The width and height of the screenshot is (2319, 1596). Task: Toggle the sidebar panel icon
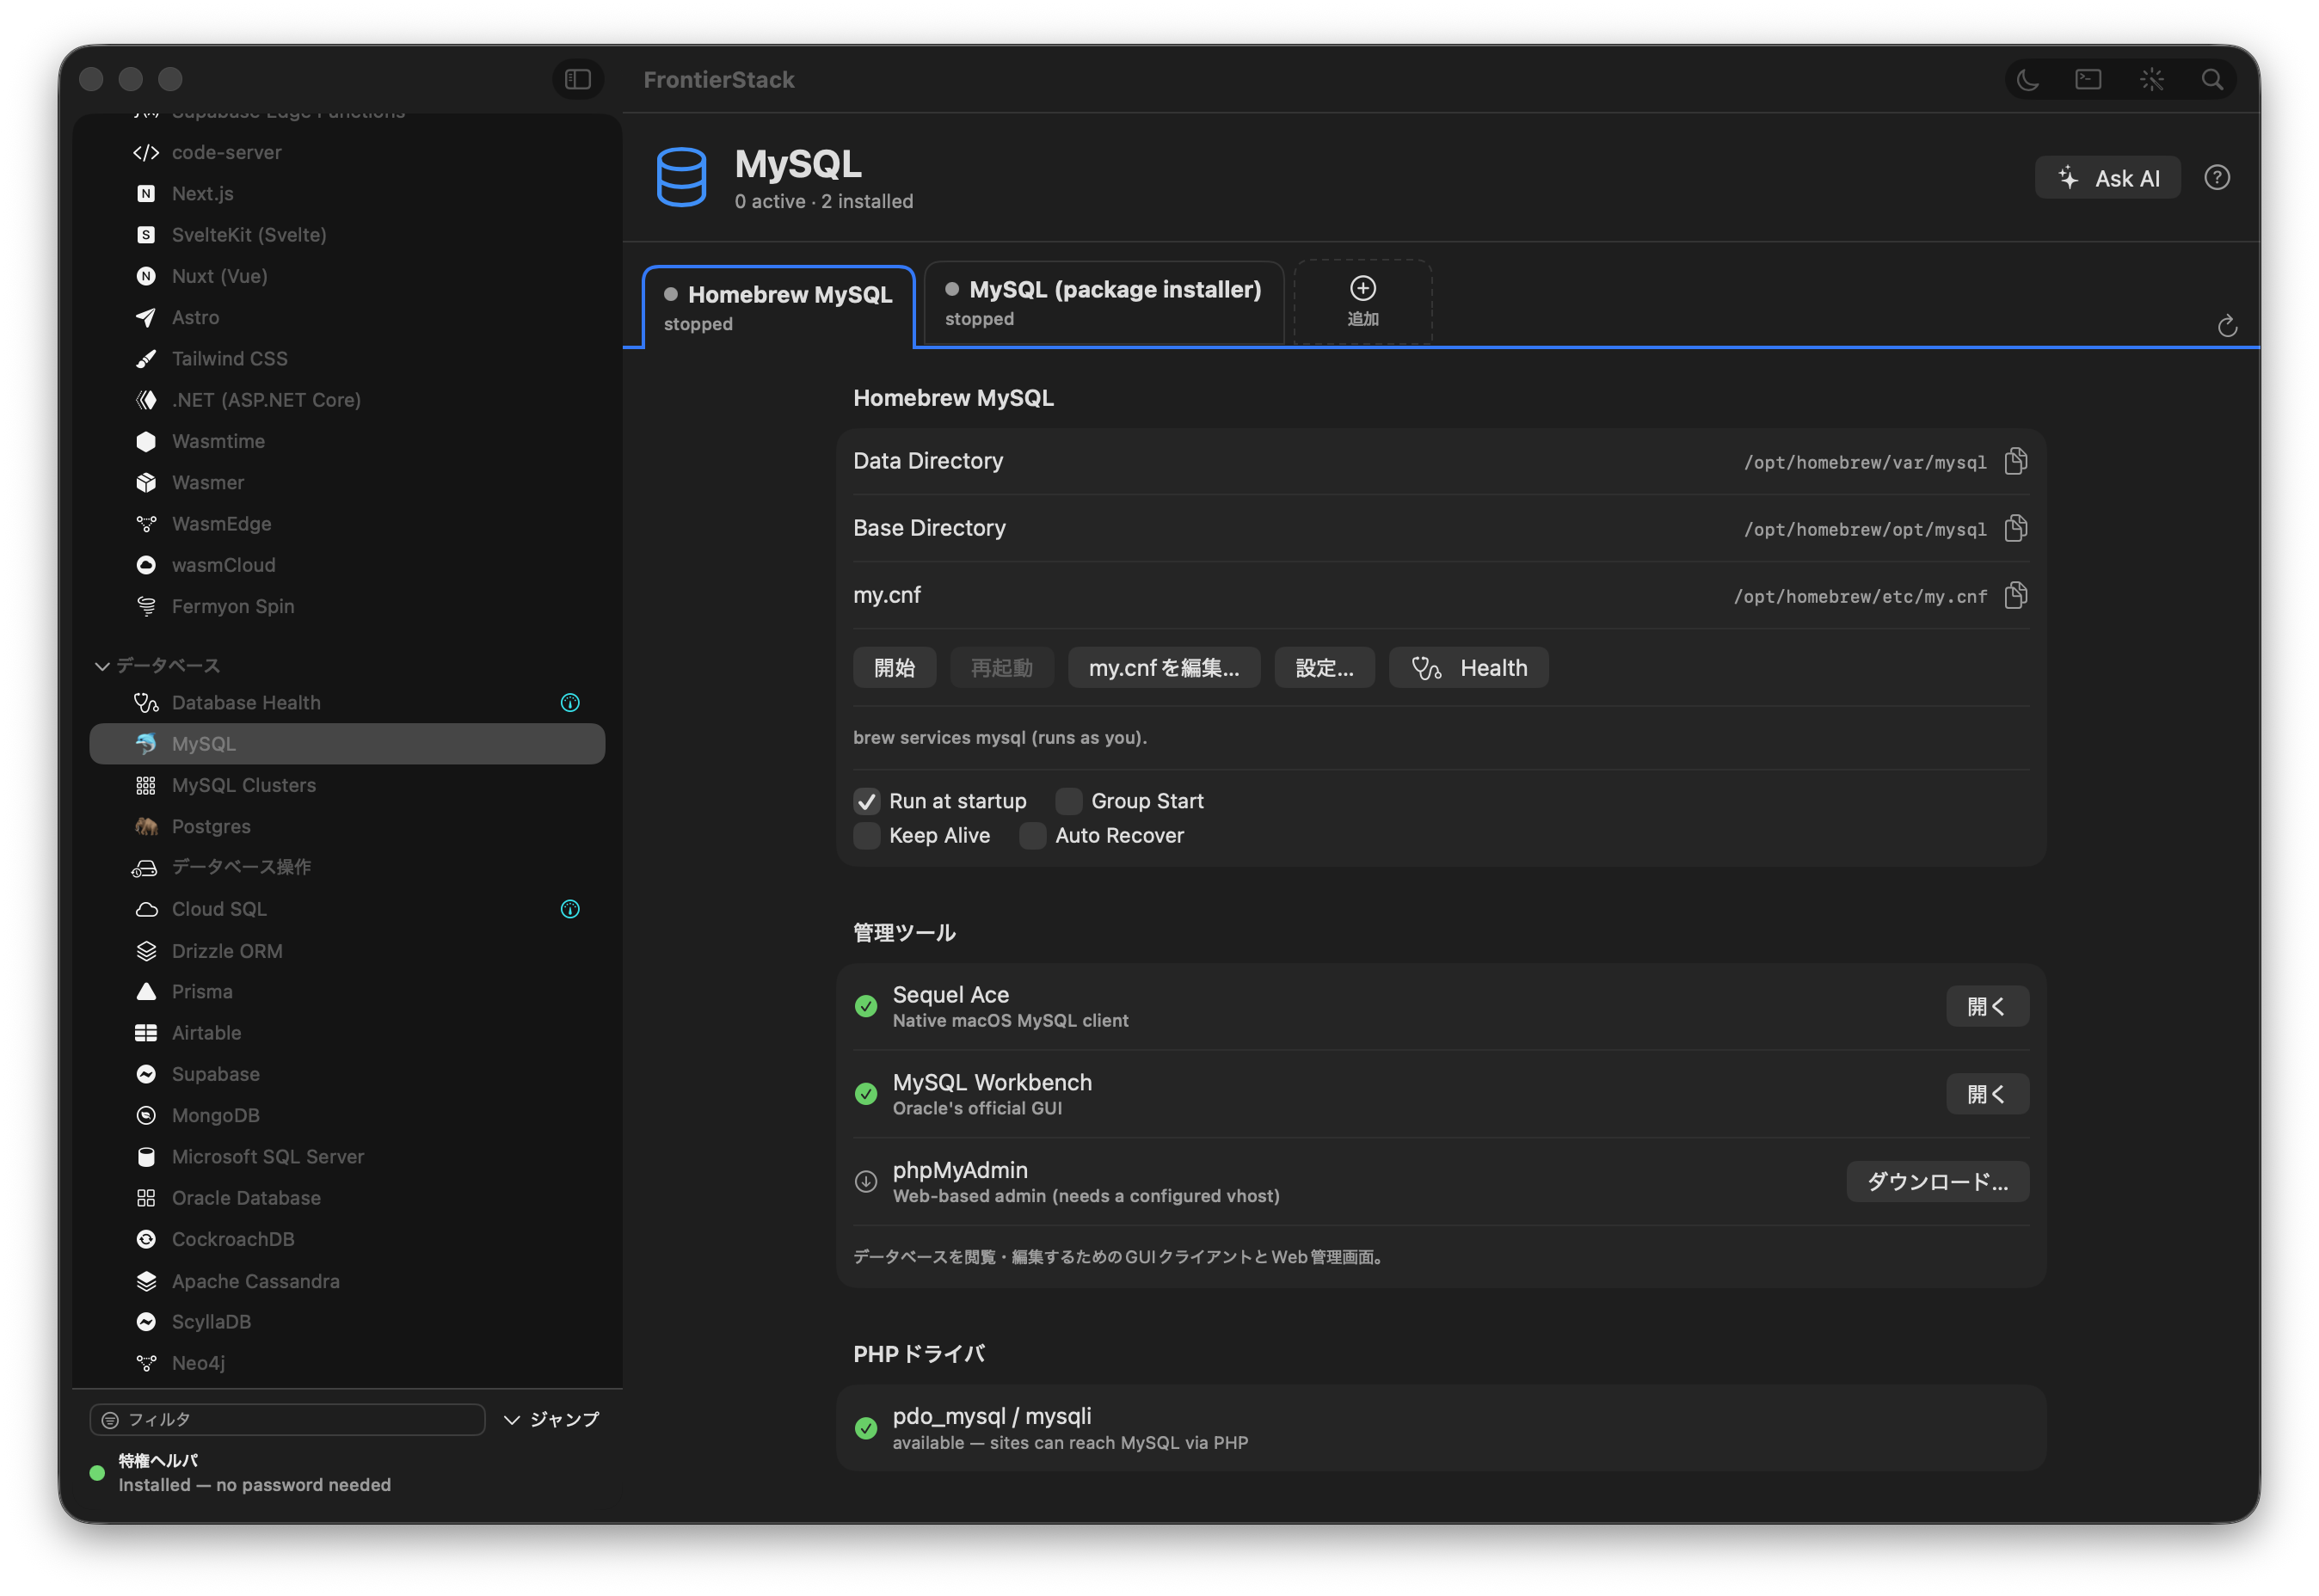(x=577, y=79)
